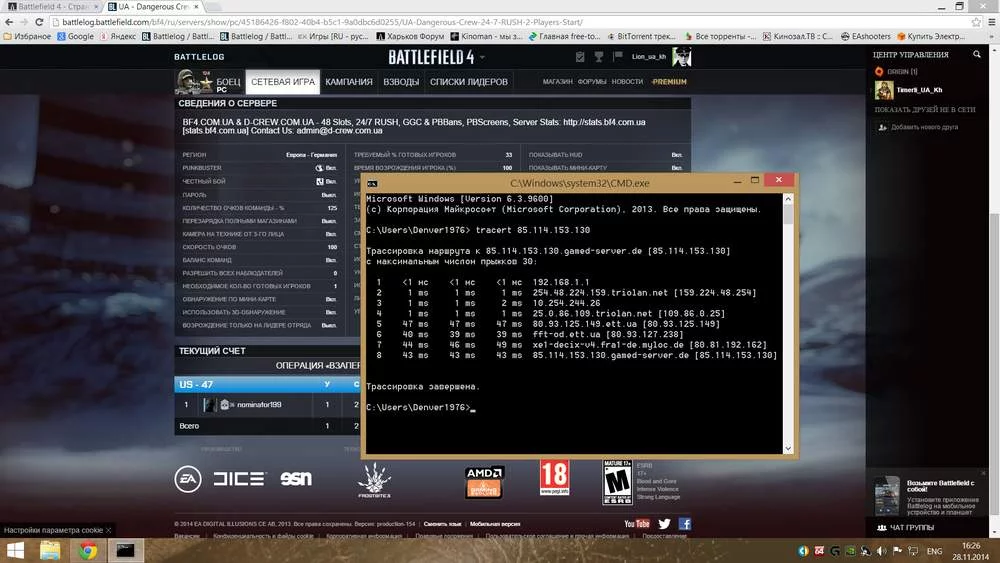
Task: Reload the page with the refresh icon
Action: point(39,22)
